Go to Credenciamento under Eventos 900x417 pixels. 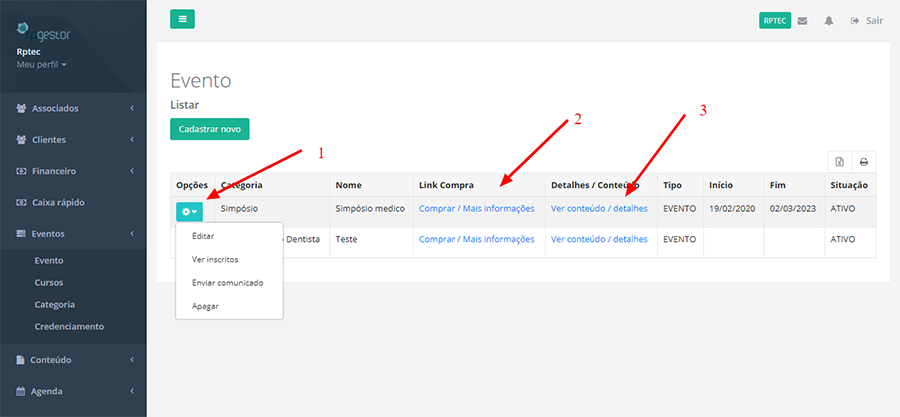69,326
